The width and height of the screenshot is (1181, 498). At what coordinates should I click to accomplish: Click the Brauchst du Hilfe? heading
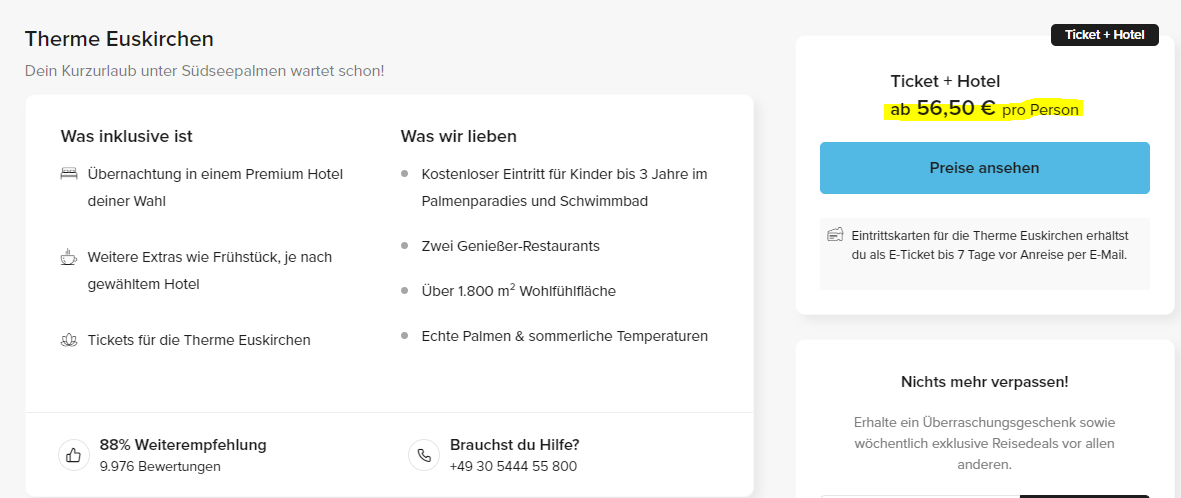point(514,445)
